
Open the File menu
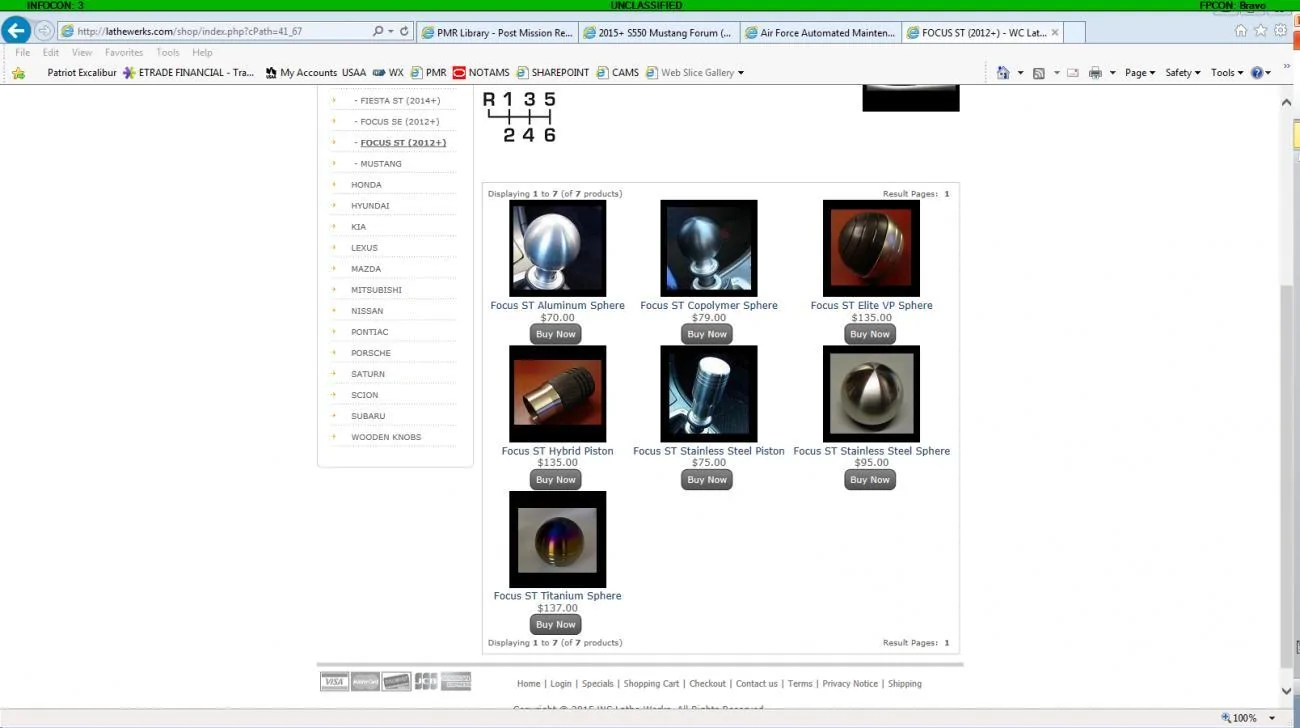(22, 53)
